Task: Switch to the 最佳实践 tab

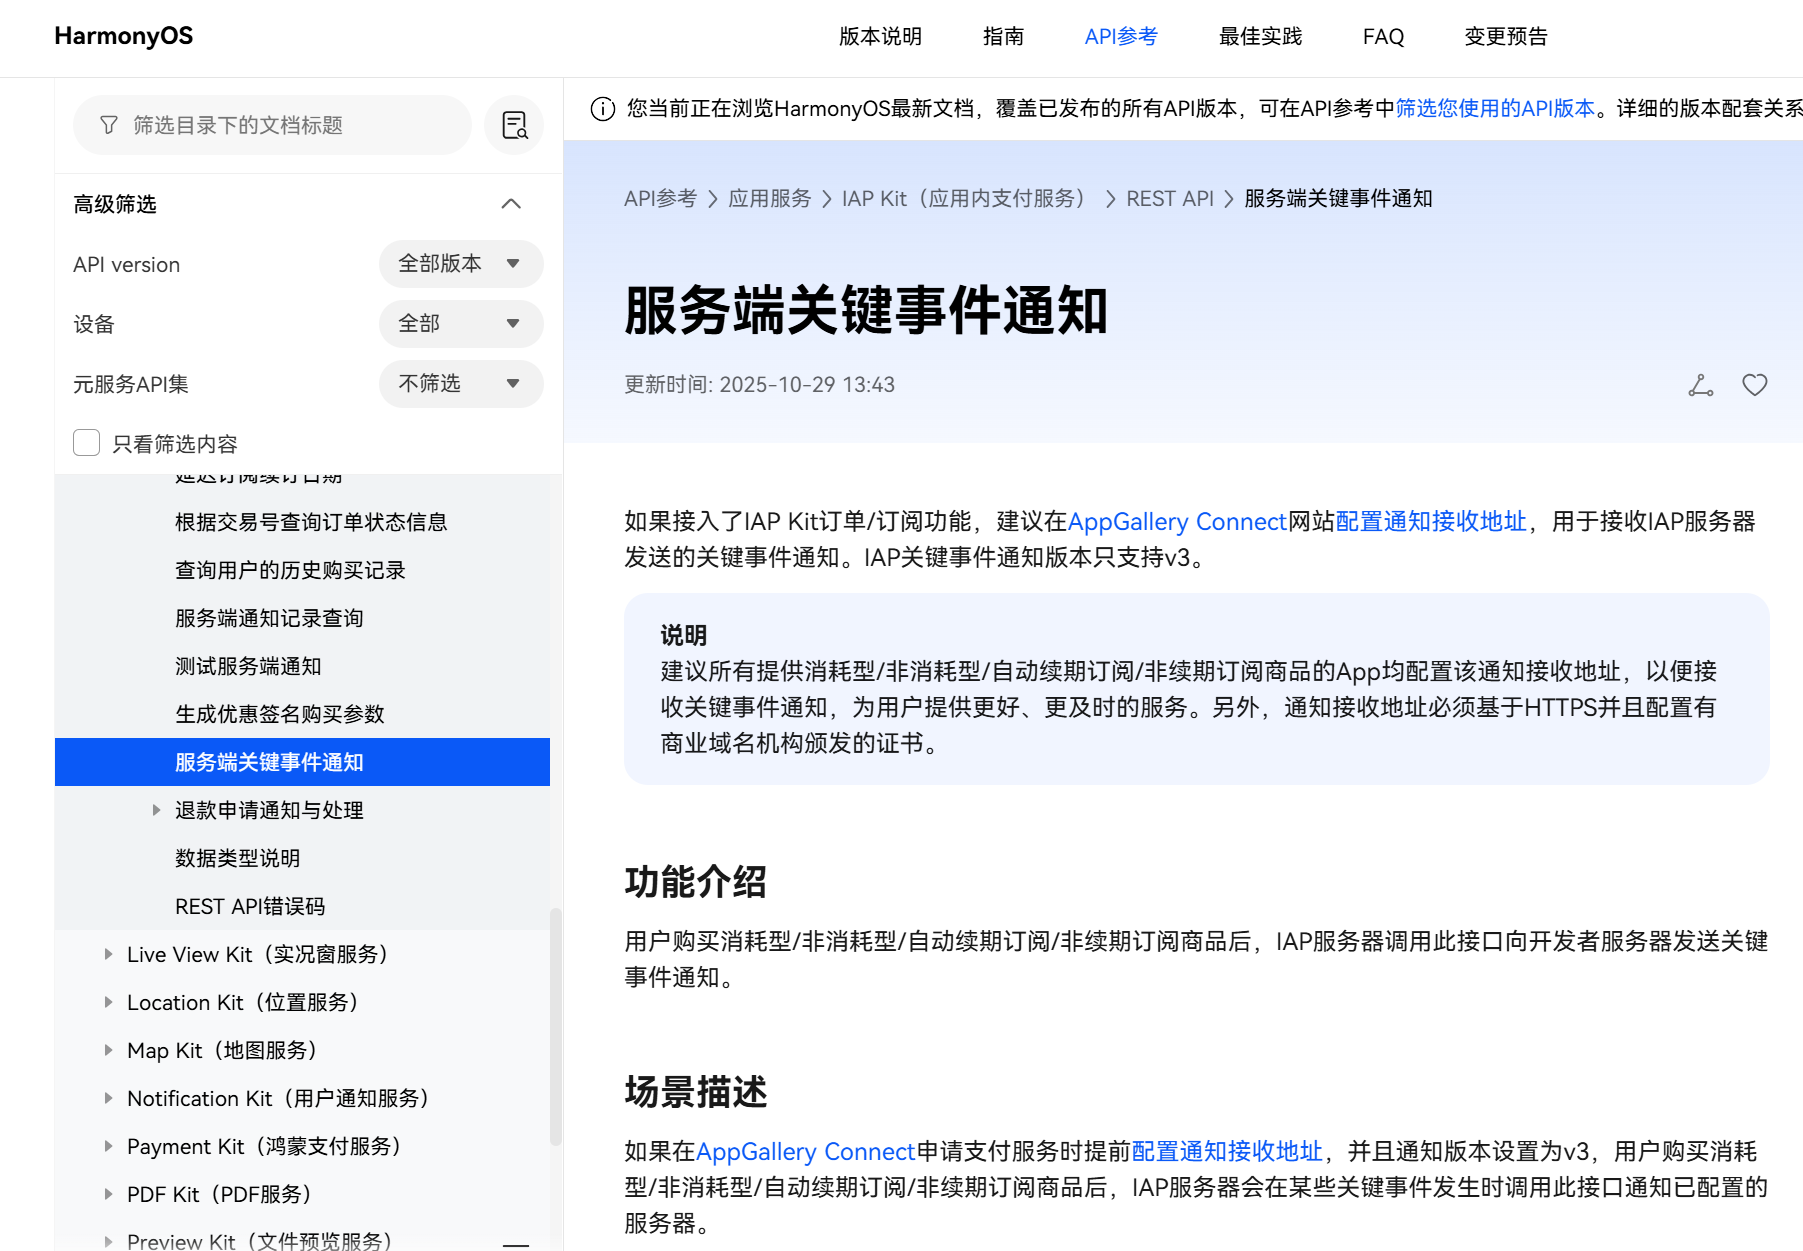Action: [1260, 37]
